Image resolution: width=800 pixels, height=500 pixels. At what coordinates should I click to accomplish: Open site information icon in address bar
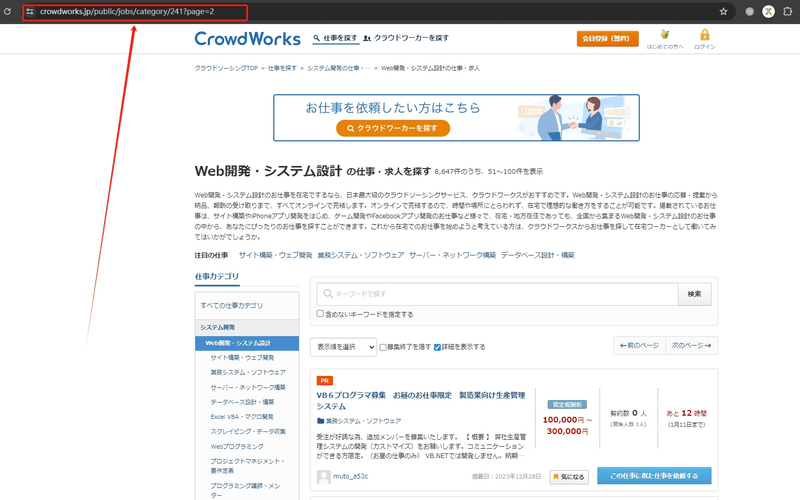point(30,11)
